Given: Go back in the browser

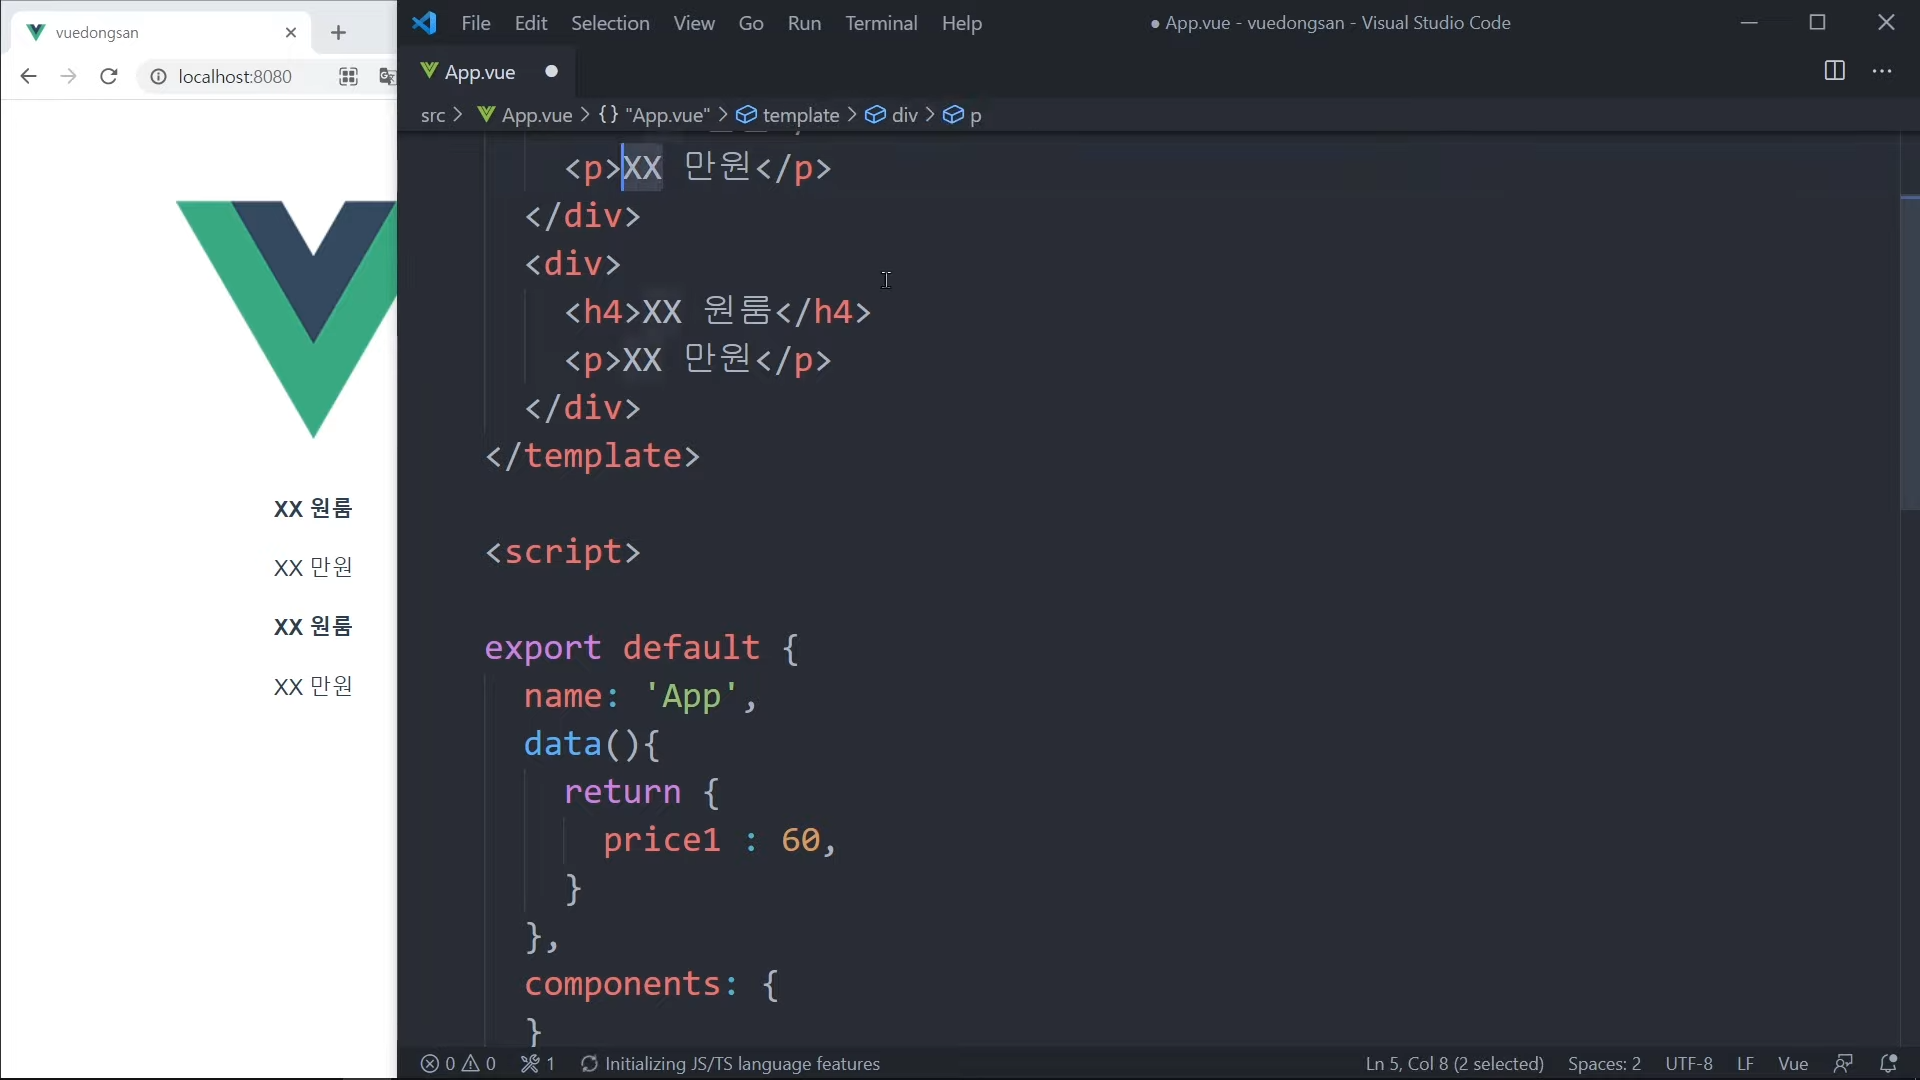Looking at the screenshot, I should click(x=28, y=76).
